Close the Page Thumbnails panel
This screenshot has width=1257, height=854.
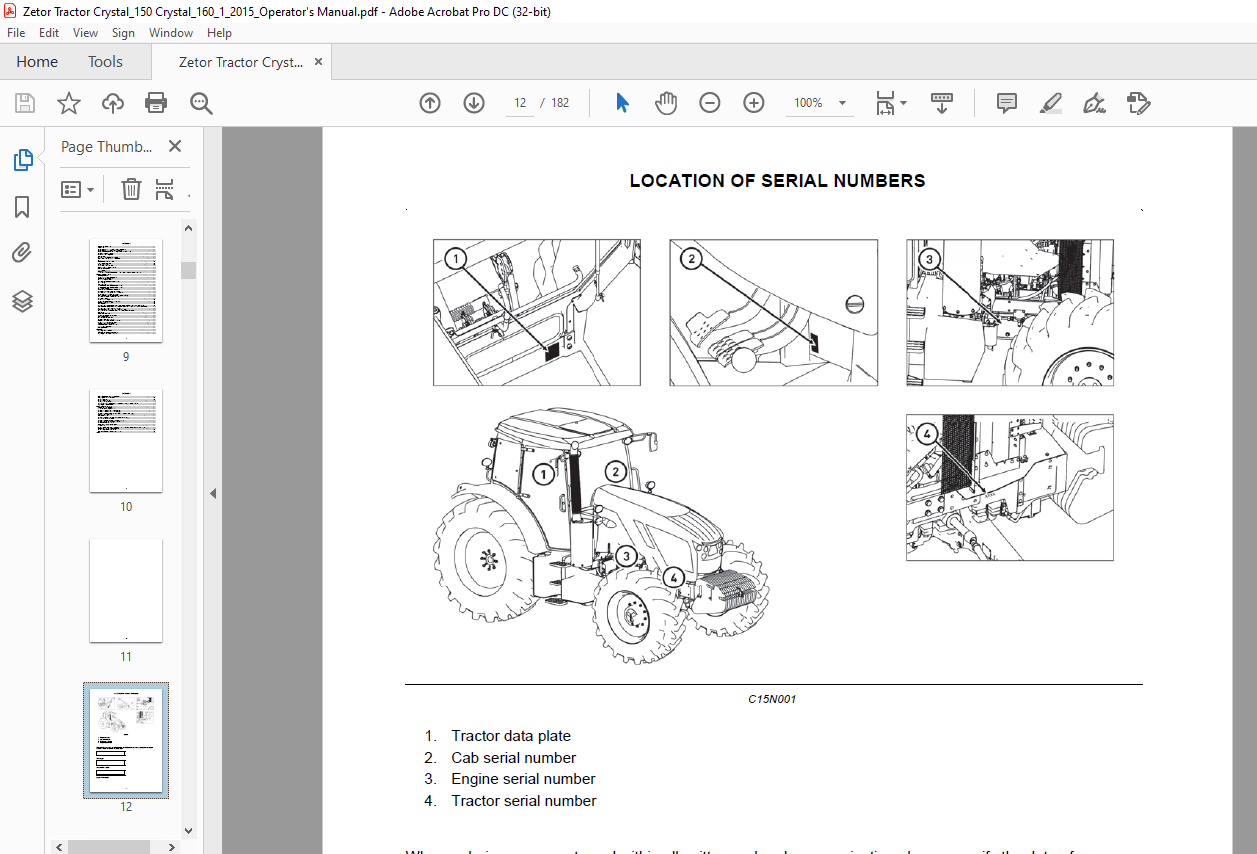click(175, 146)
